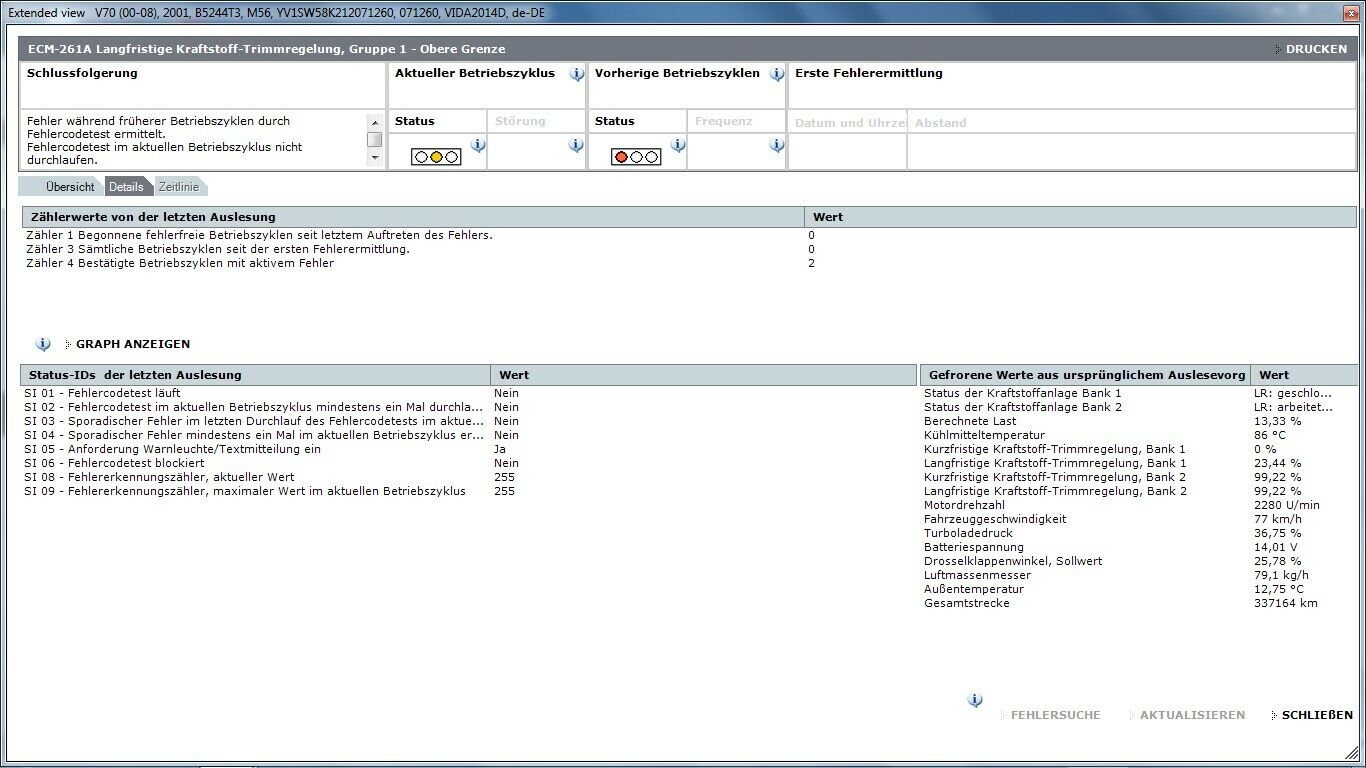Show the graph via Graph anzeigen

pyautogui.click(x=132, y=344)
